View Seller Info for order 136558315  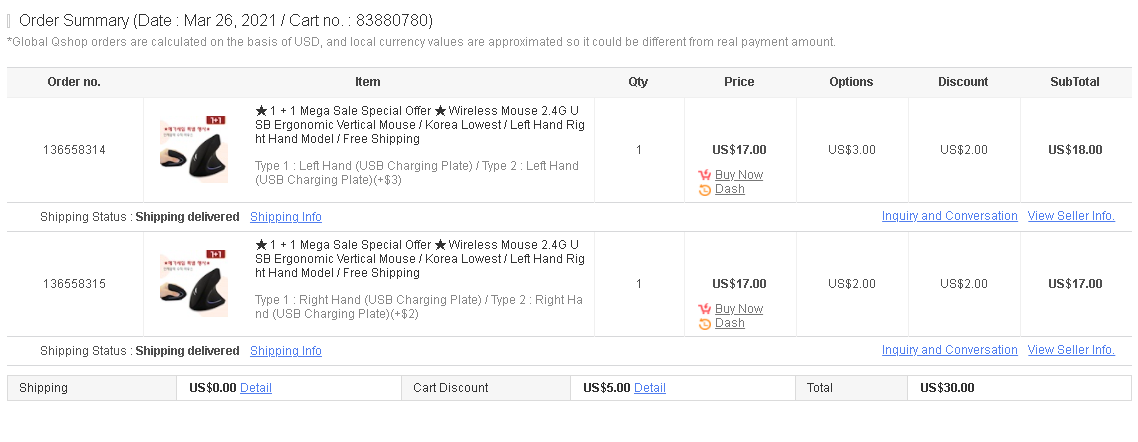(1071, 351)
